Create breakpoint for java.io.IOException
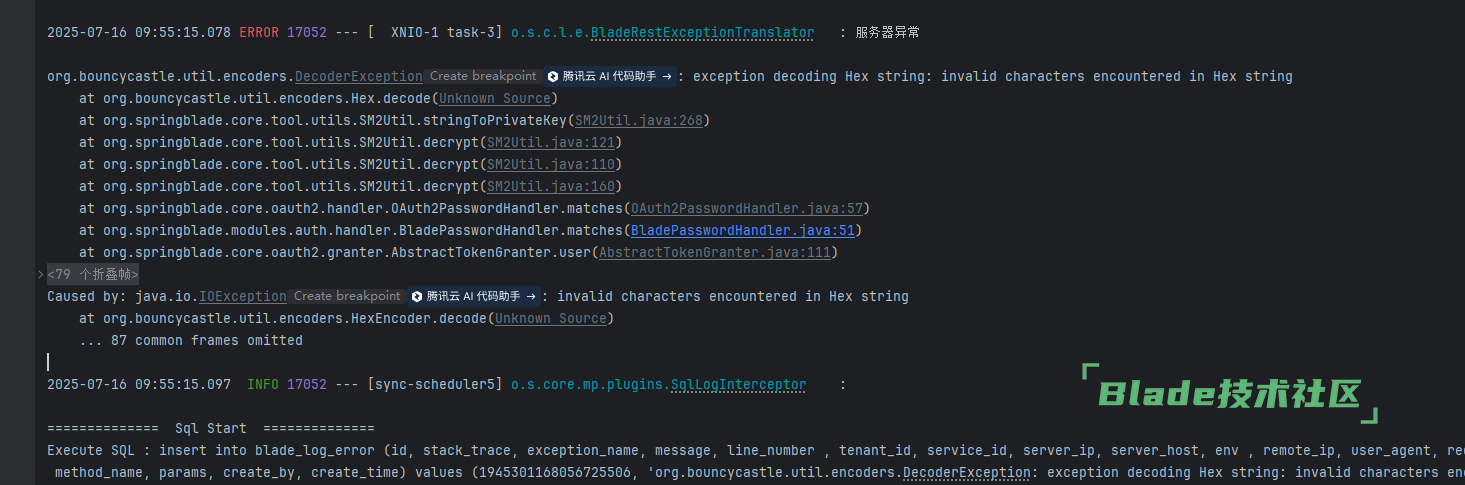The image size is (1465, 485). [x=347, y=296]
